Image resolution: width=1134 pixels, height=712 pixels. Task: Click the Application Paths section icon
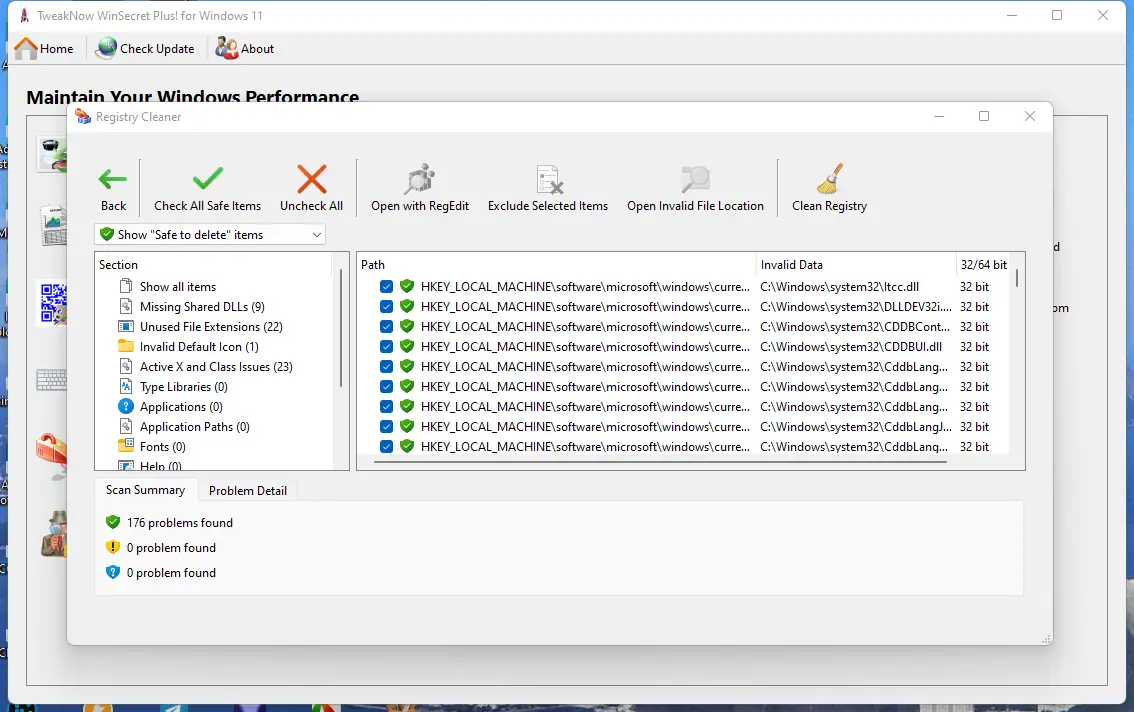[x=126, y=426]
